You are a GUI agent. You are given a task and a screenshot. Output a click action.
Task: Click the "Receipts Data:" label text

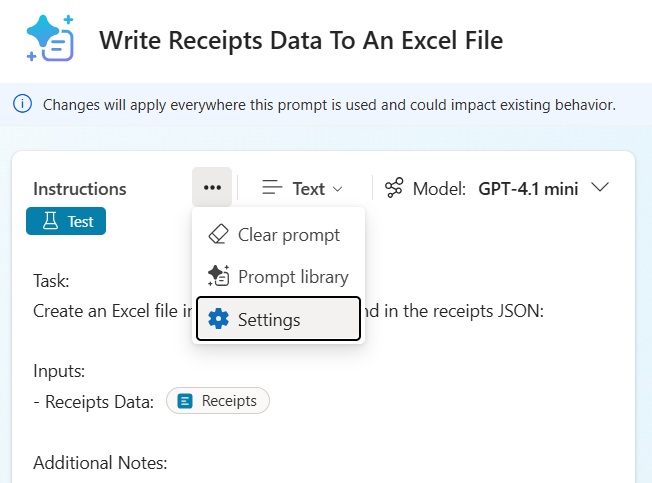point(98,402)
